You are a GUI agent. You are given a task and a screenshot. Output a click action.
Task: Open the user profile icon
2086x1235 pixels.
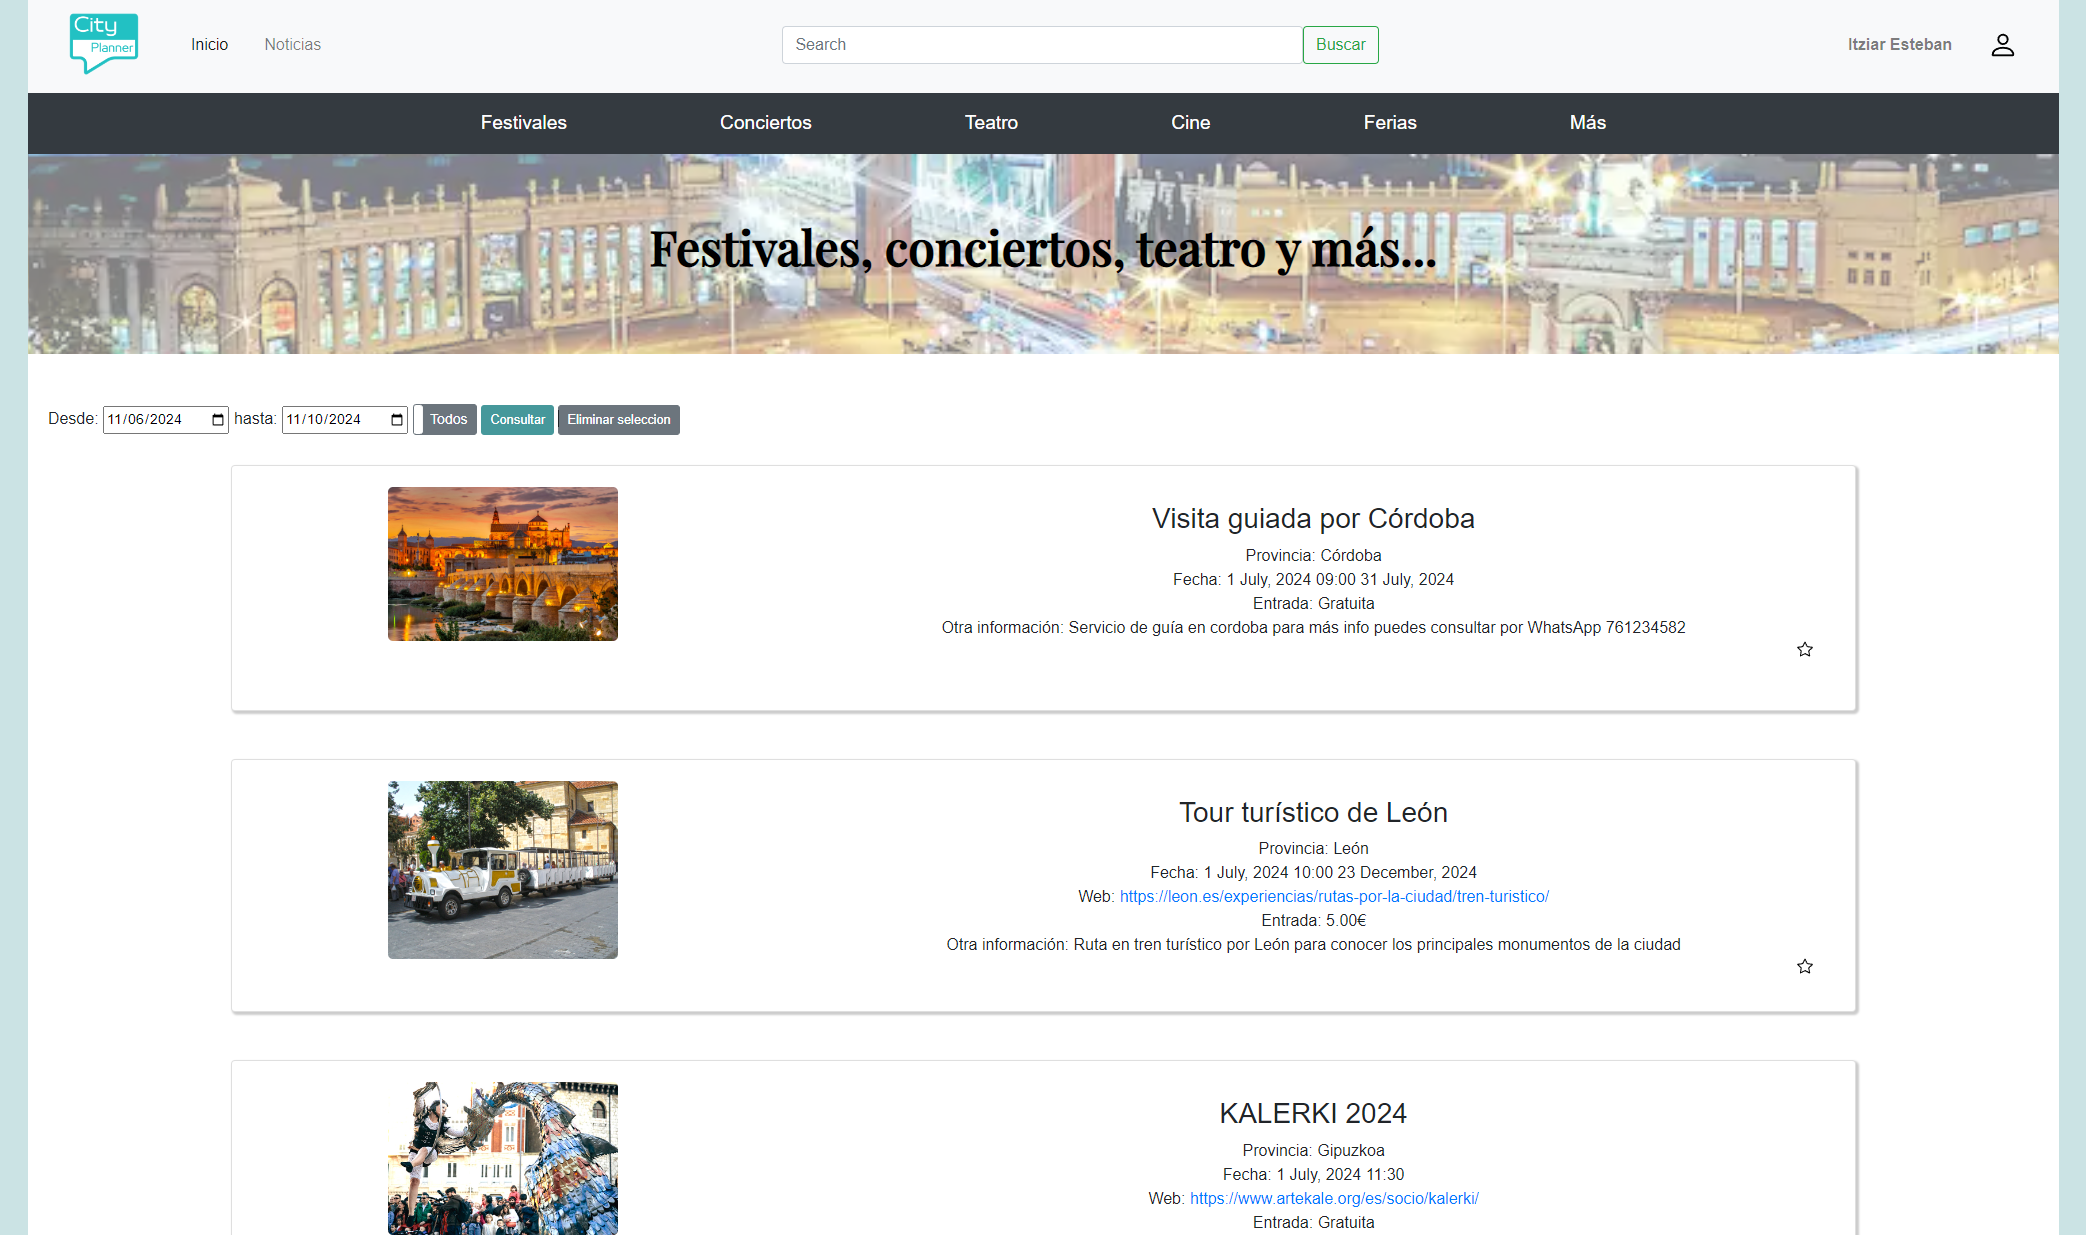point(2002,45)
